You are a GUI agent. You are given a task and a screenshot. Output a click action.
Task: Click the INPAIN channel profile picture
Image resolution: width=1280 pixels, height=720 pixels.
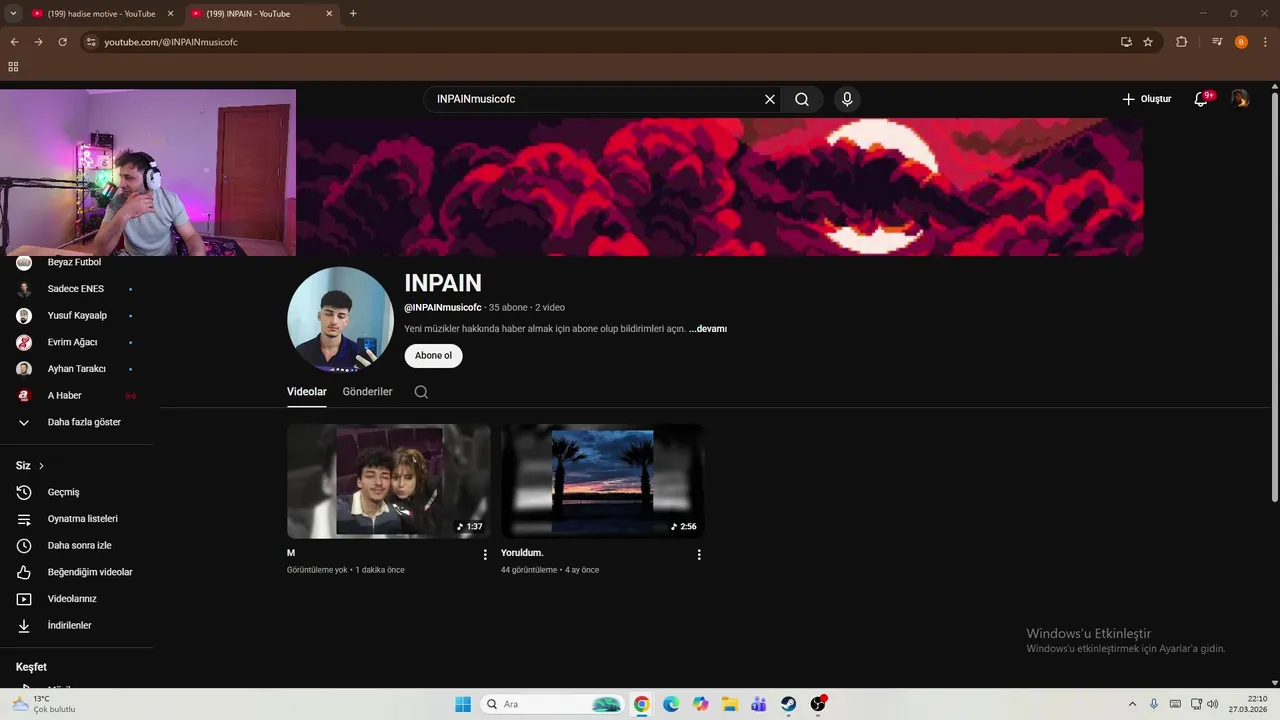(340, 320)
